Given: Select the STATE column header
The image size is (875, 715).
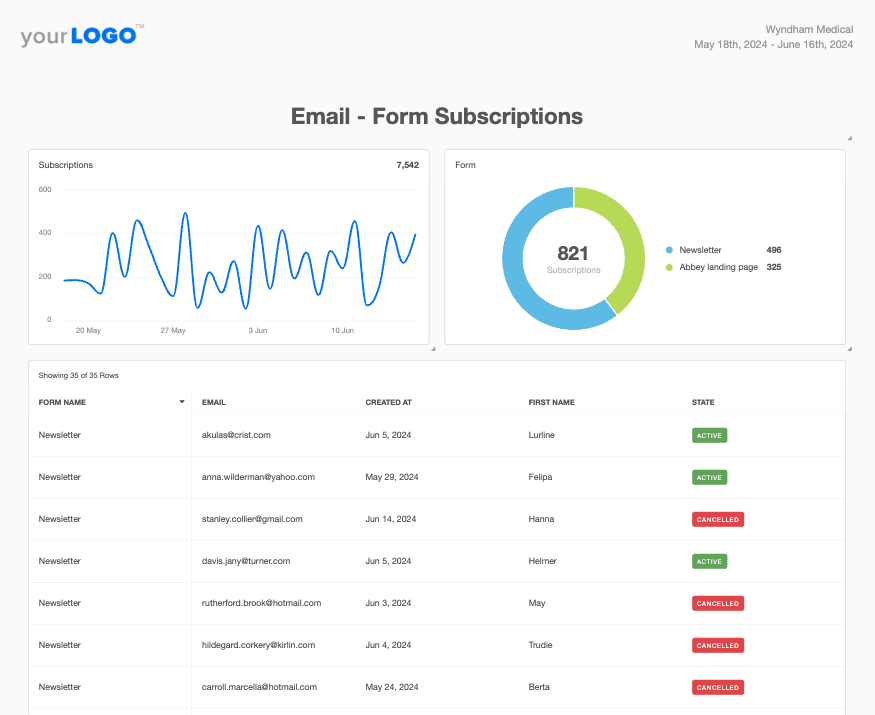Looking at the screenshot, I should pyautogui.click(x=703, y=402).
